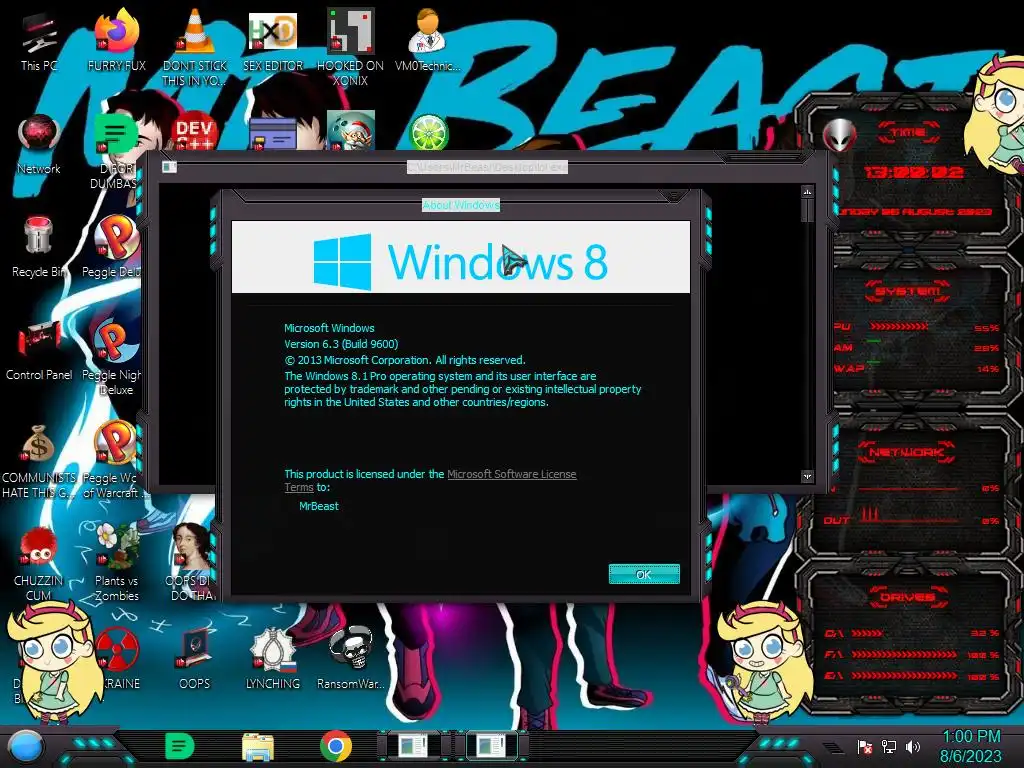The image size is (1024, 768).
Task: Open the money bag COMMUNISTS HATE THIS icon
Action: tap(39, 461)
